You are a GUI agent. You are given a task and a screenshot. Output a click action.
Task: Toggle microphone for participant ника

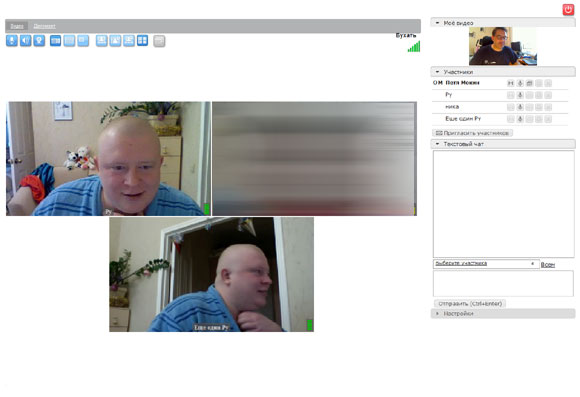point(520,107)
